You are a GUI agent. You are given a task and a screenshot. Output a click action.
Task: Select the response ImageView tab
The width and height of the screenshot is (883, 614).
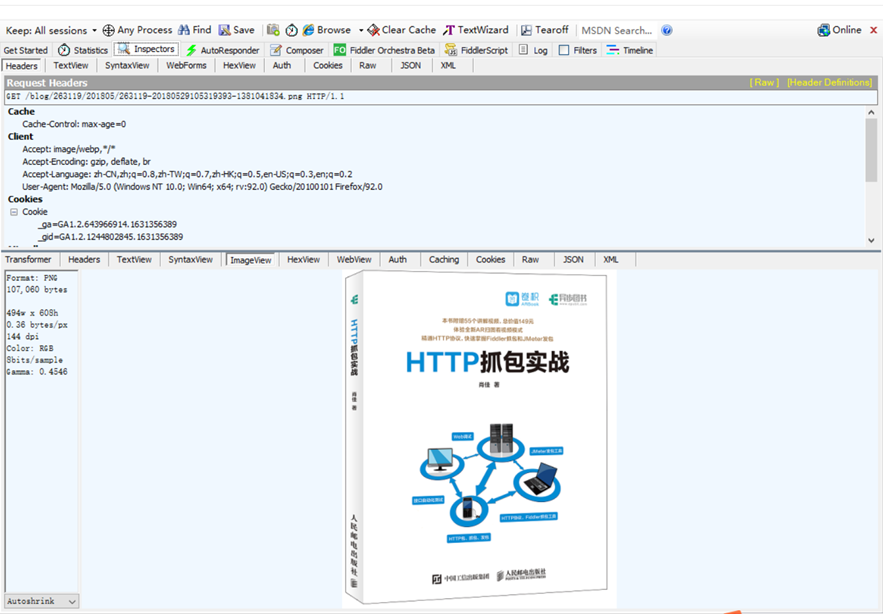(251, 260)
